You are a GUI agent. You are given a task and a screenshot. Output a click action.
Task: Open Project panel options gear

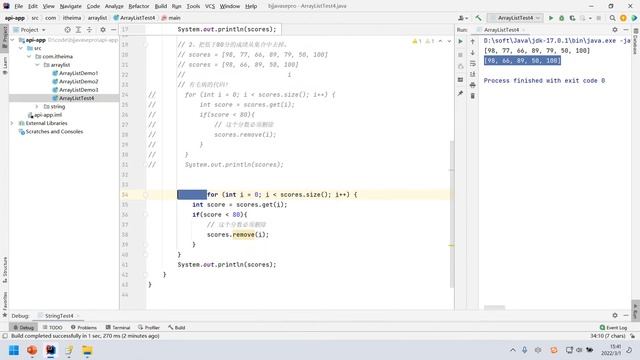103,30
